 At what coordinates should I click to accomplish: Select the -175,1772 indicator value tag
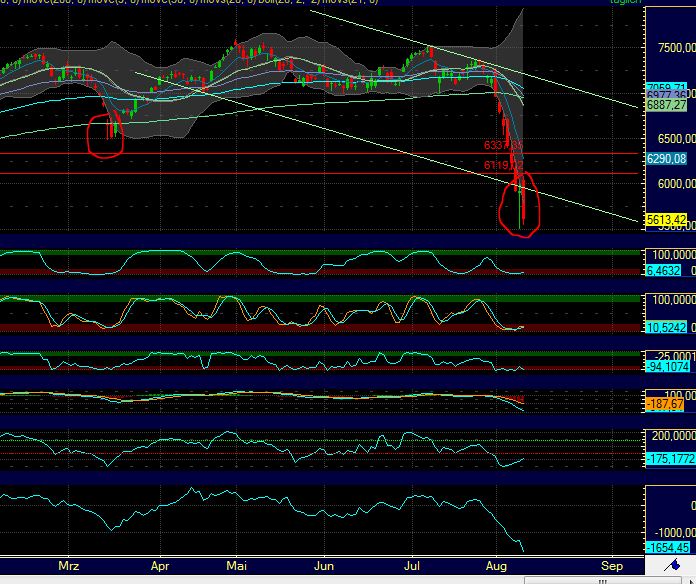(x=670, y=458)
